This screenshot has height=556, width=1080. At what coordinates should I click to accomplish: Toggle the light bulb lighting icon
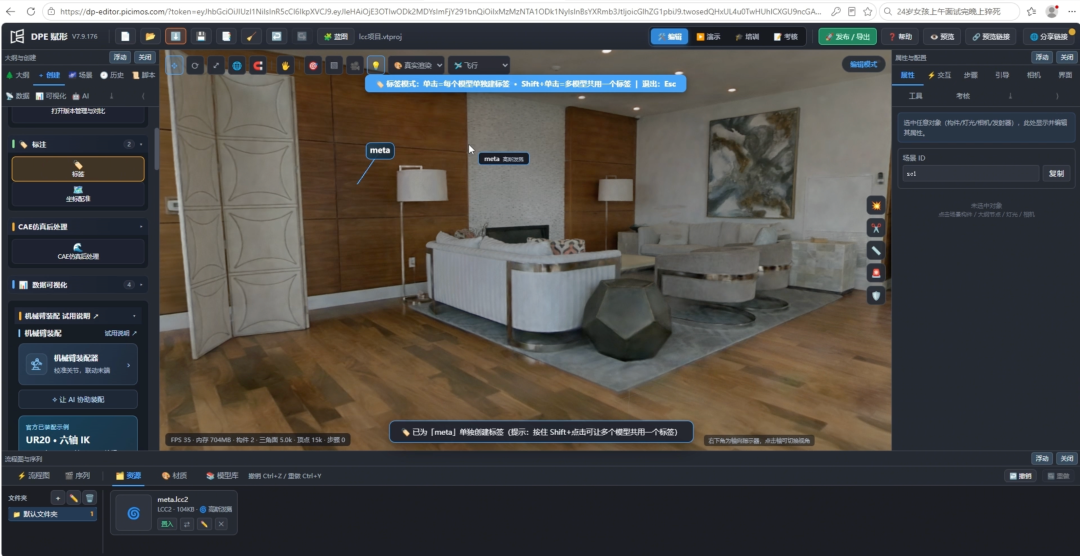[x=375, y=65]
